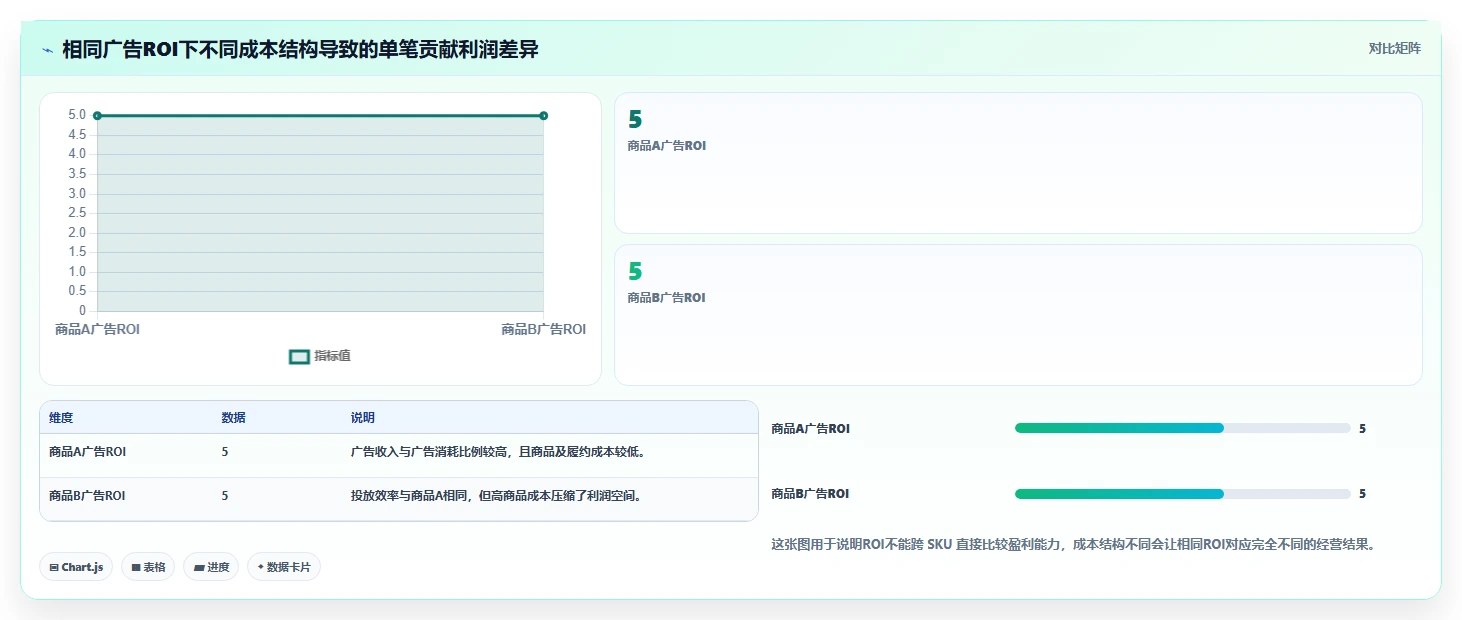This screenshot has height=620, width=1462.
Task: Click the 进度 tag
Action: tap(211, 567)
